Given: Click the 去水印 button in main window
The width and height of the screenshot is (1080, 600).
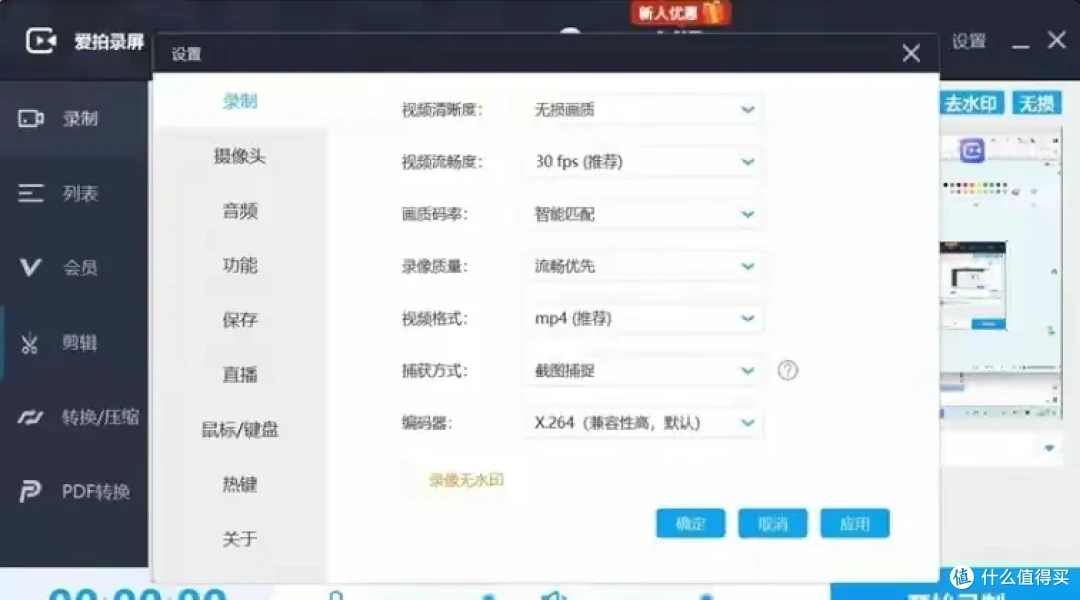Looking at the screenshot, I should pos(971,104).
